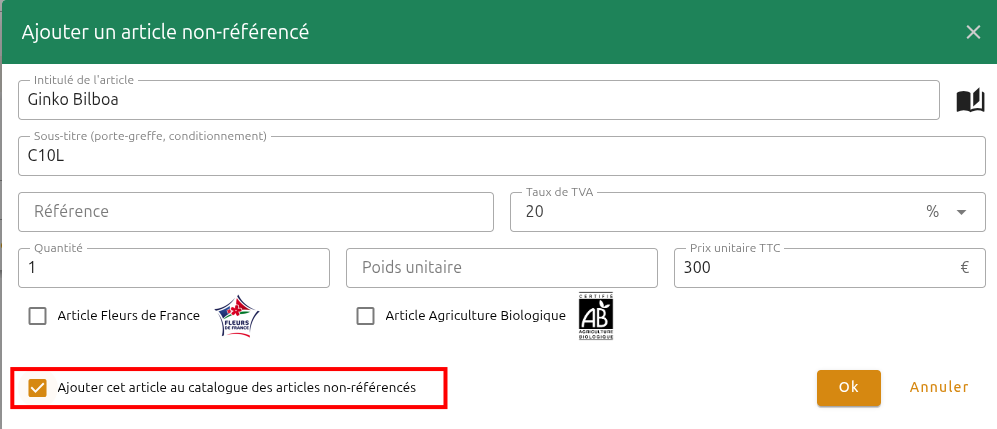Click into the Sous-titre field containing C10L

(x=502, y=156)
